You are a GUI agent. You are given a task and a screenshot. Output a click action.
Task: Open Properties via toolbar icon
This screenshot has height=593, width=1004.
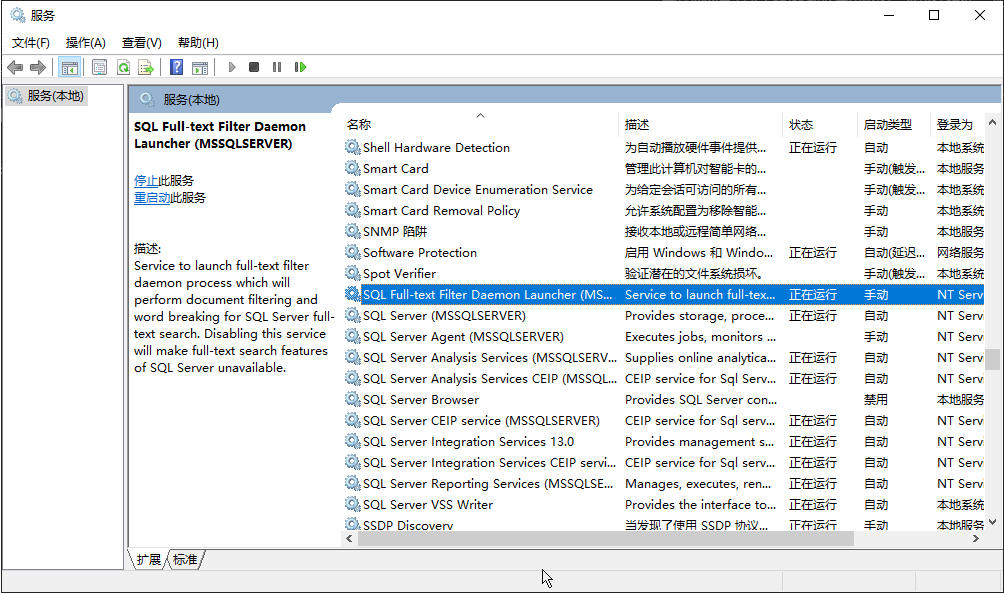tap(99, 67)
